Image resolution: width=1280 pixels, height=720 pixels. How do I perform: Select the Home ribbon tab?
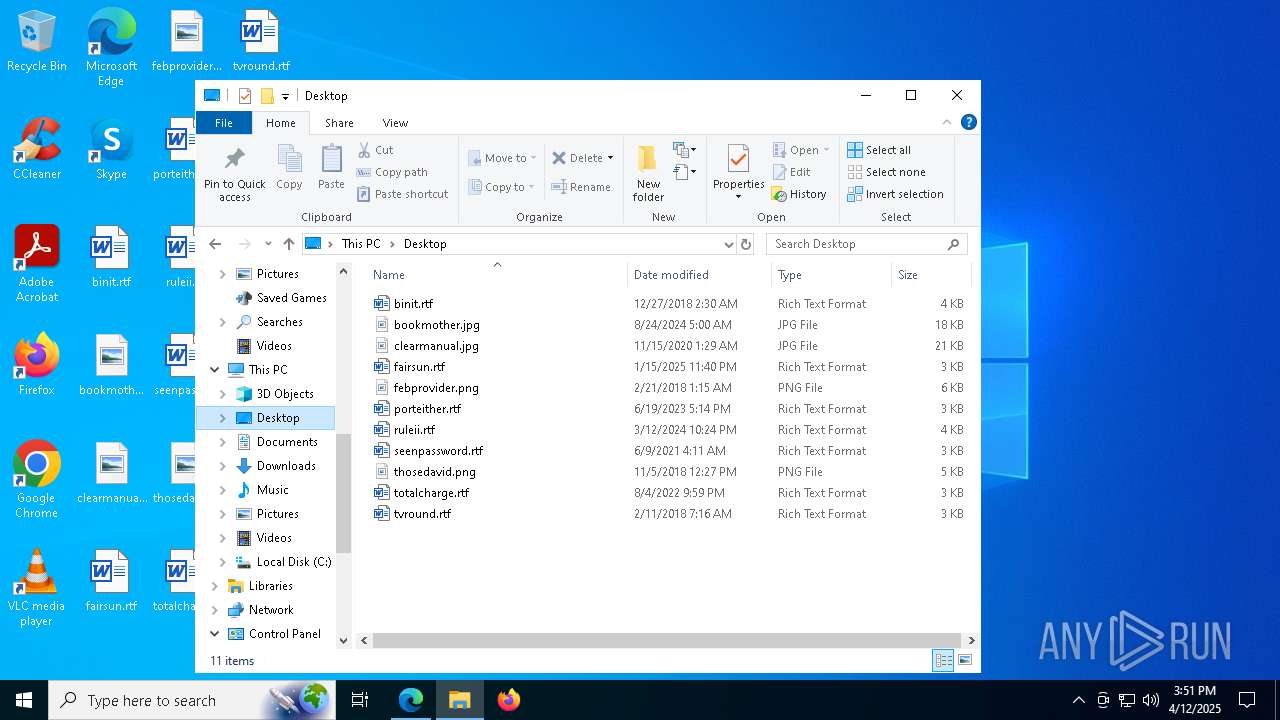281,123
